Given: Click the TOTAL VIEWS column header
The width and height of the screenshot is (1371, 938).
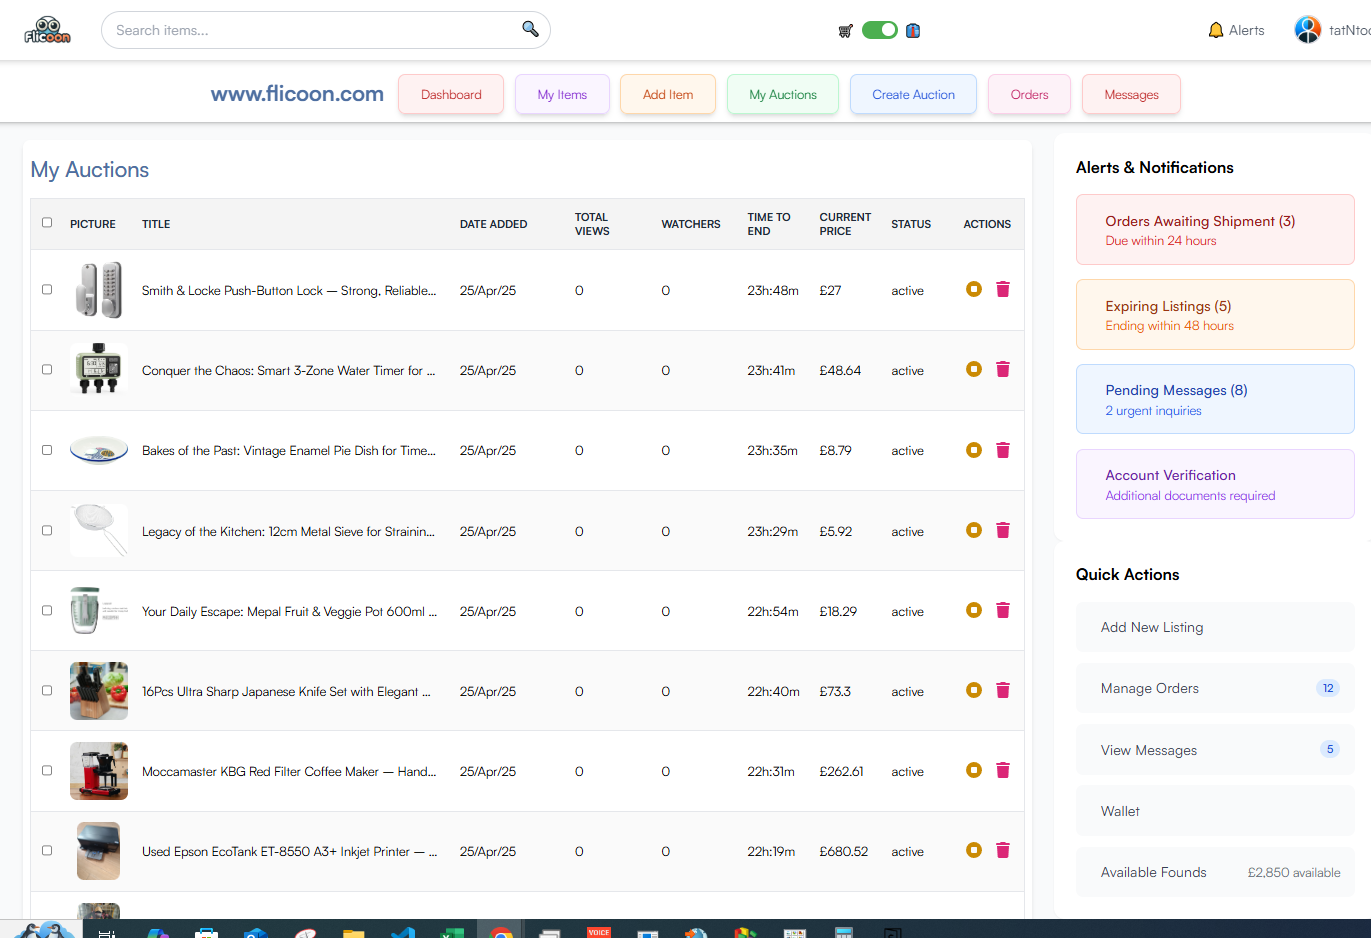Looking at the screenshot, I should click(x=592, y=224).
